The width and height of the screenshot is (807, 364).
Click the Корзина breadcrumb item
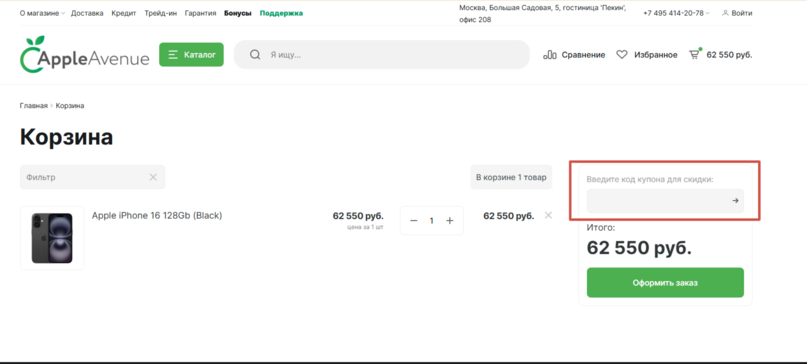[70, 106]
